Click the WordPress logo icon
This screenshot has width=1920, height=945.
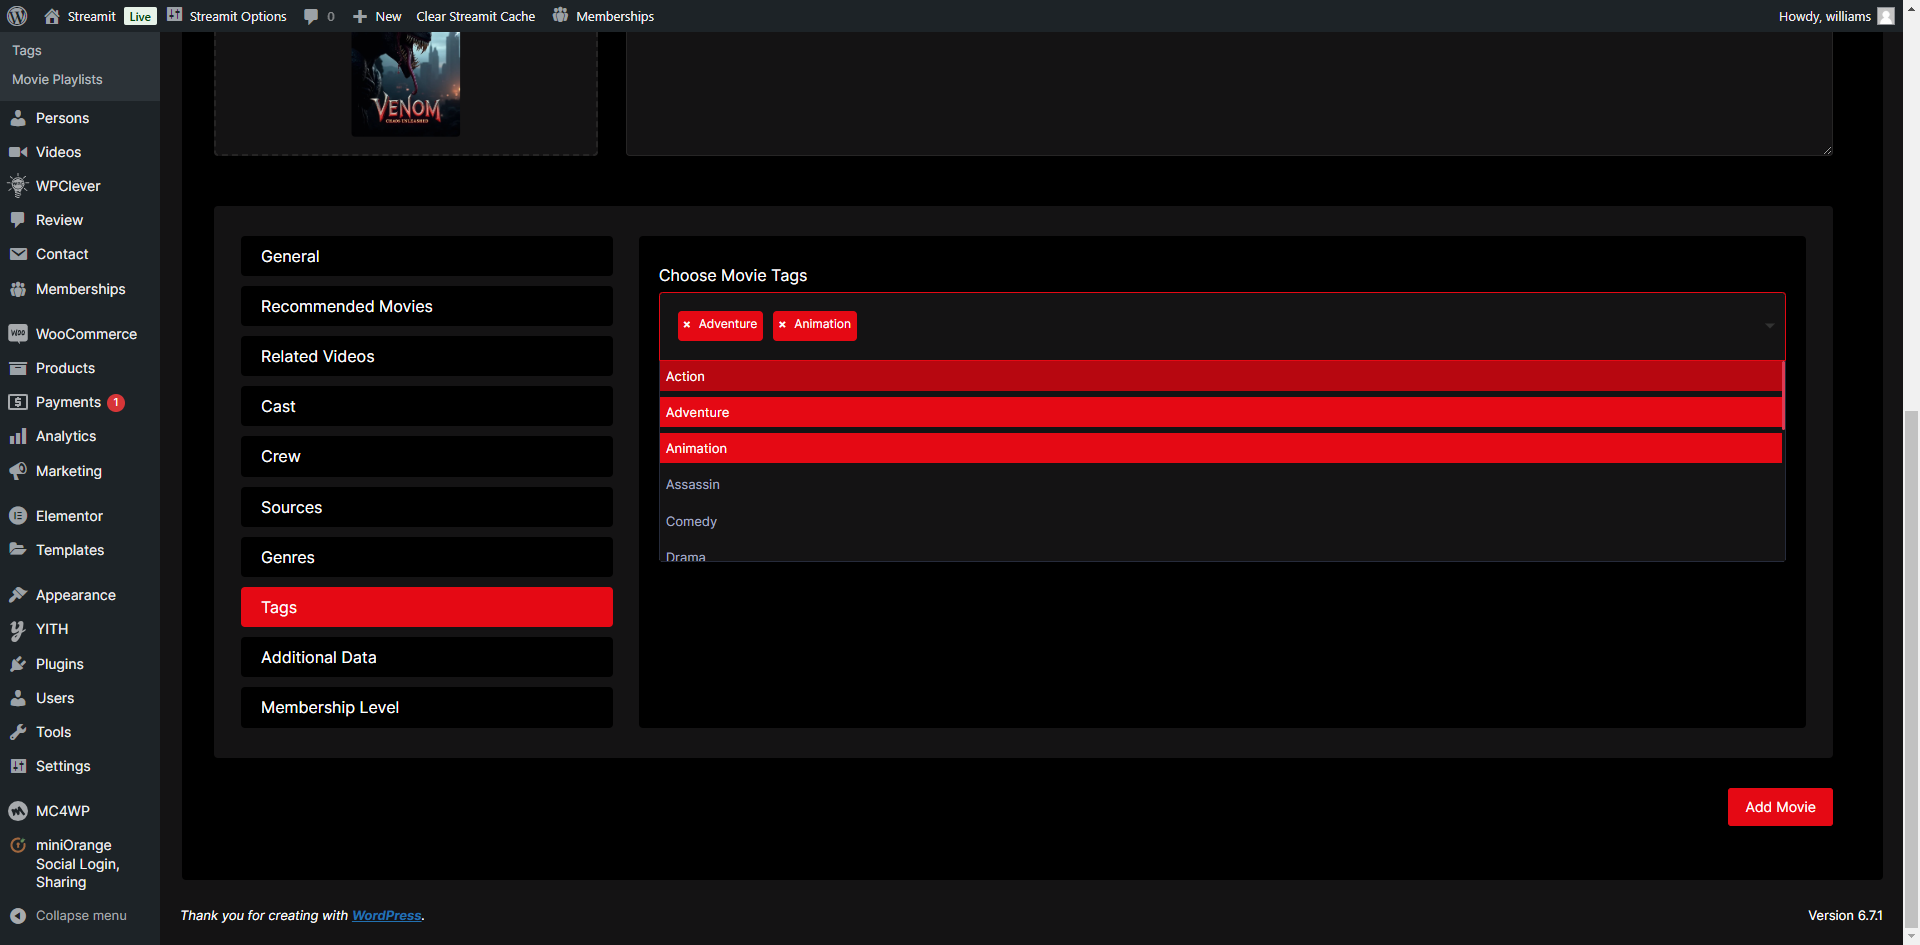[17, 16]
